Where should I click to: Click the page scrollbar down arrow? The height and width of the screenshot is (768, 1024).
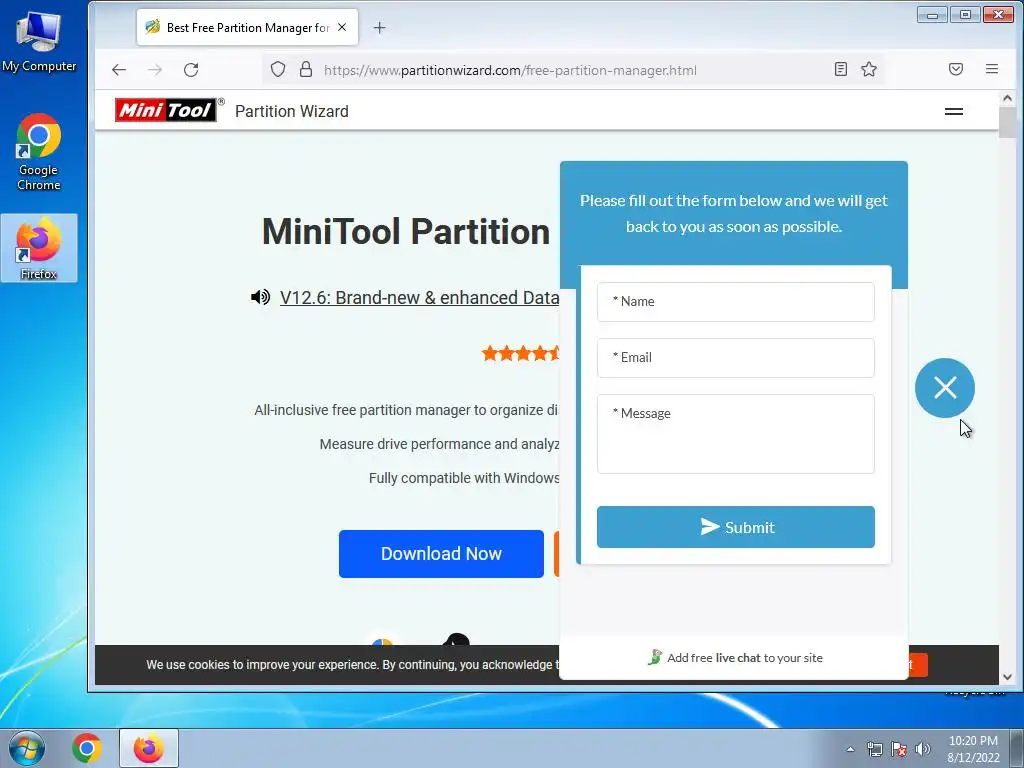tap(1007, 677)
